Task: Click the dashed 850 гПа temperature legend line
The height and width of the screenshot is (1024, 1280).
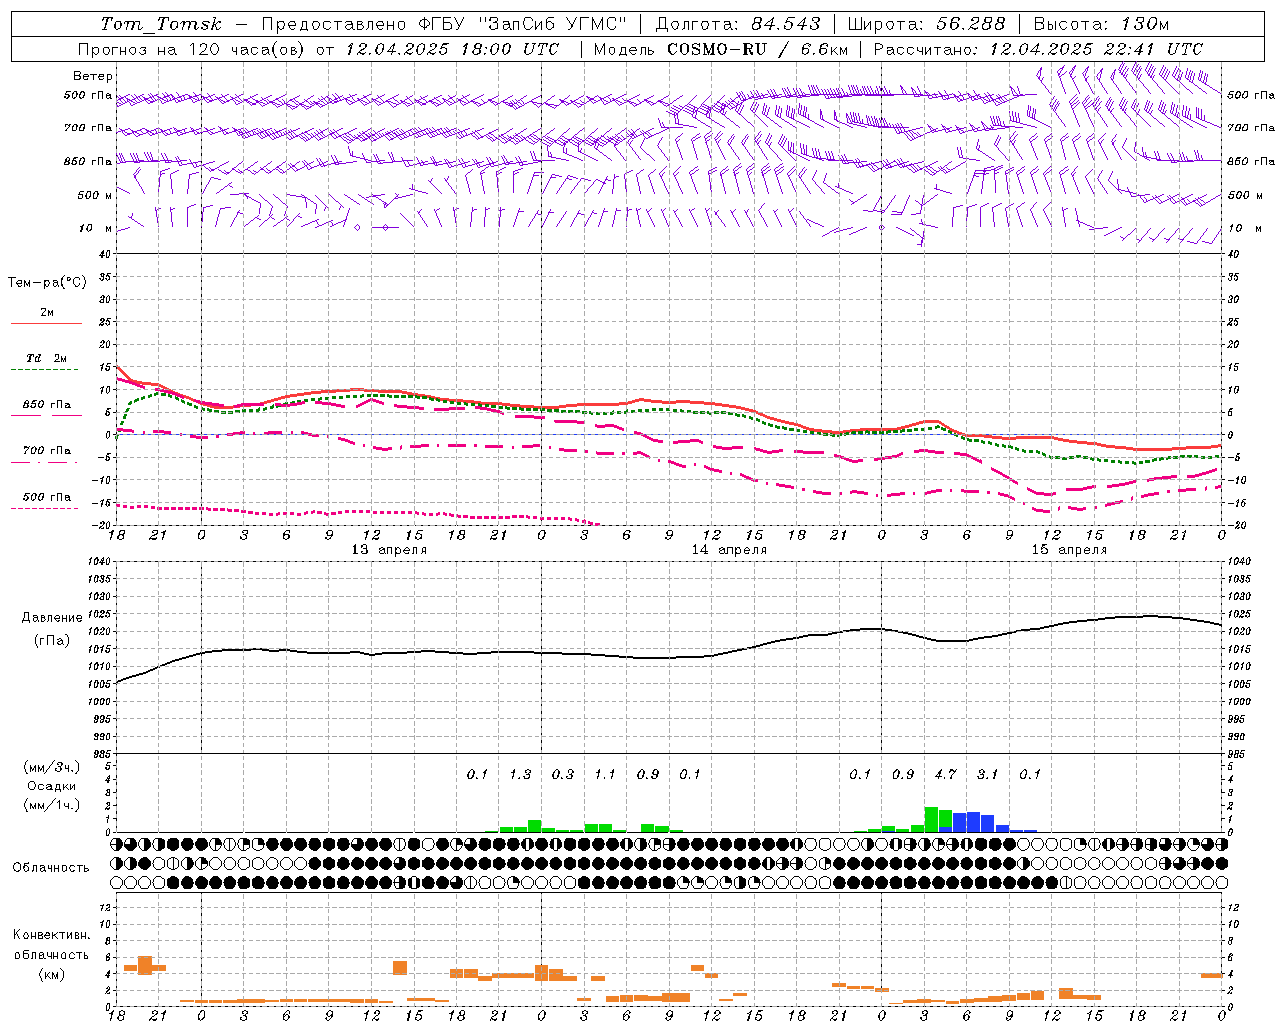Action: pos(46,415)
